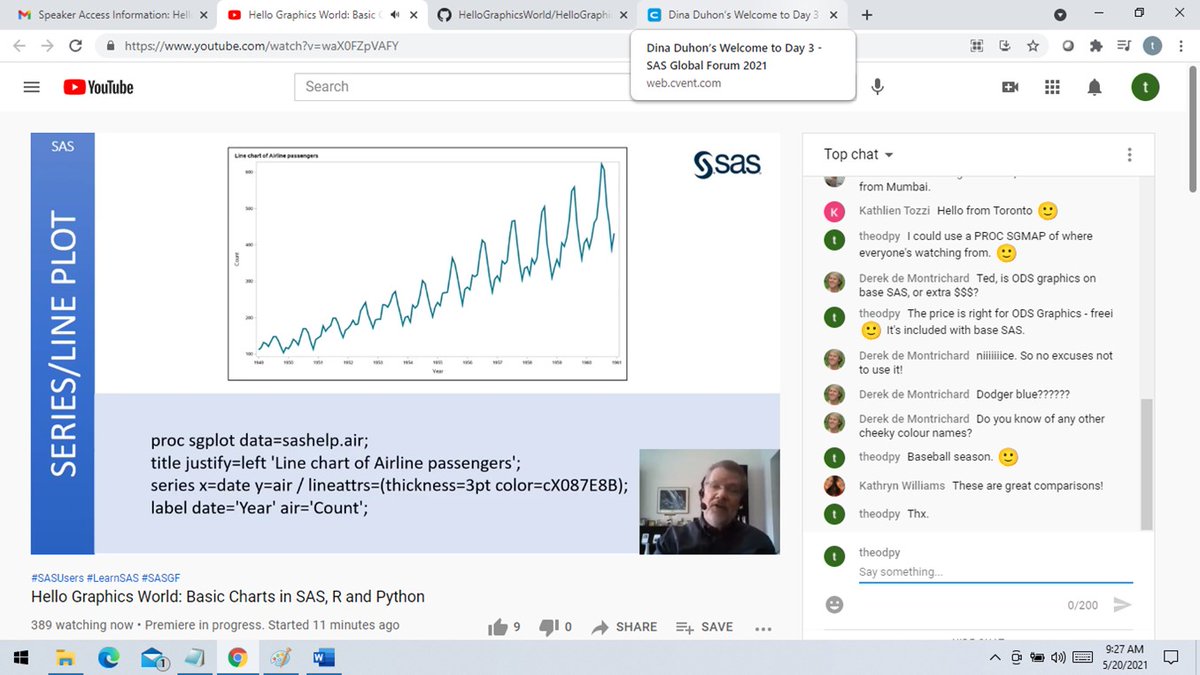Screen dimensions: 1200x675
Task: Click the live chat scrollbar thumb
Action: [x=1147, y=465]
